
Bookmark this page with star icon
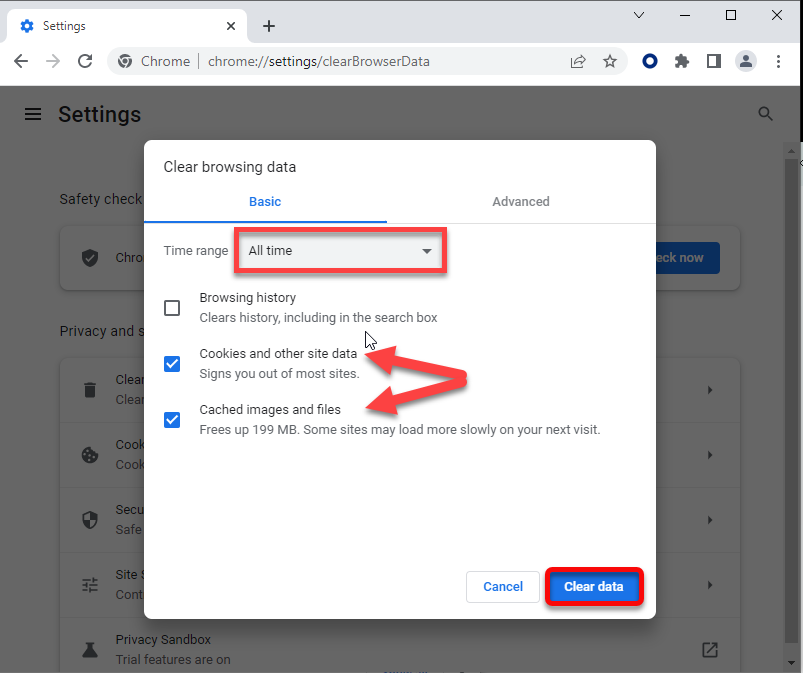pyautogui.click(x=610, y=61)
